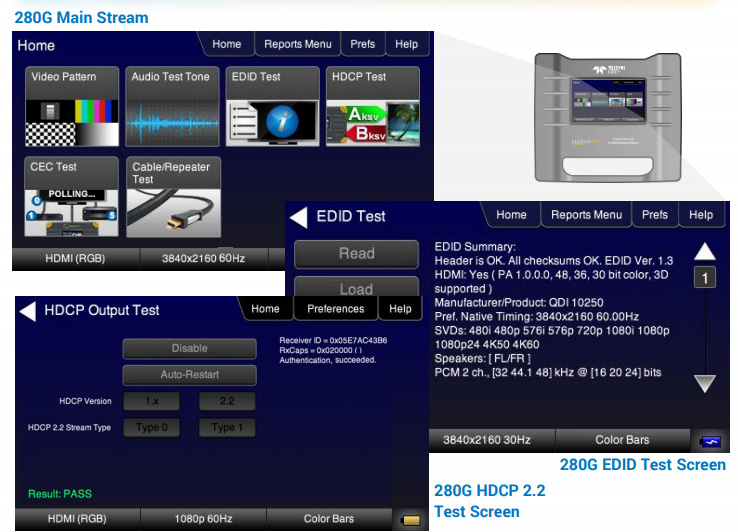Click HDMI (RGB) in Home status bar

75,258
